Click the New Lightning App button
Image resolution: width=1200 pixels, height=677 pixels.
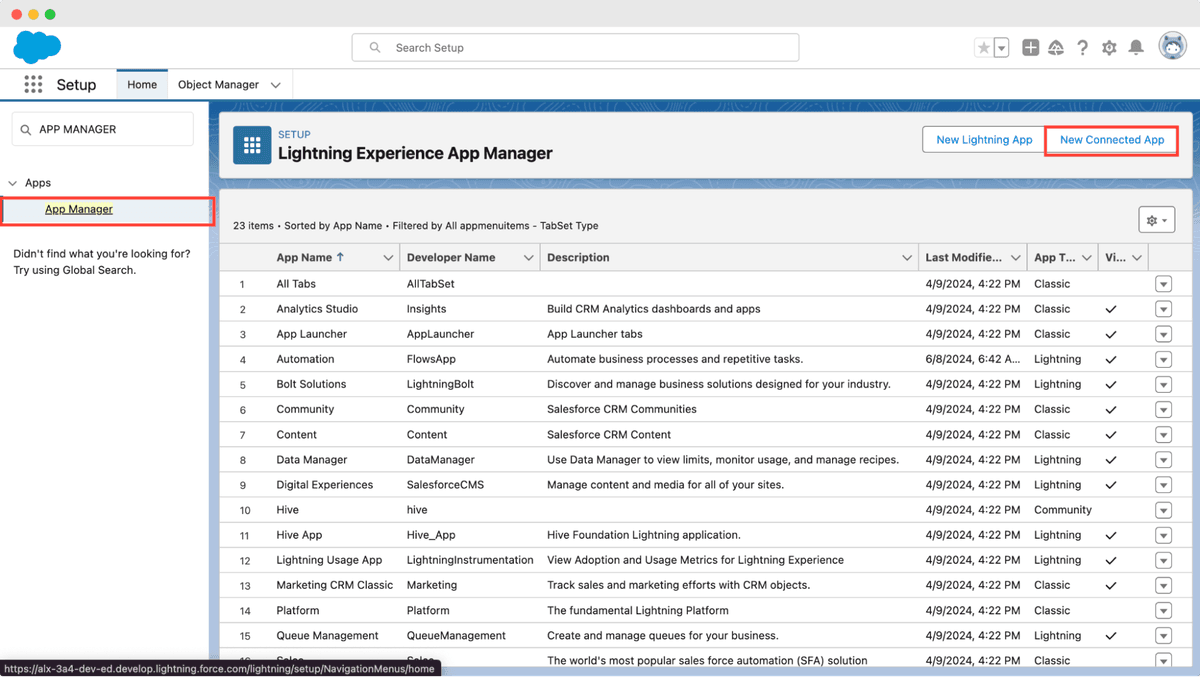tap(984, 140)
